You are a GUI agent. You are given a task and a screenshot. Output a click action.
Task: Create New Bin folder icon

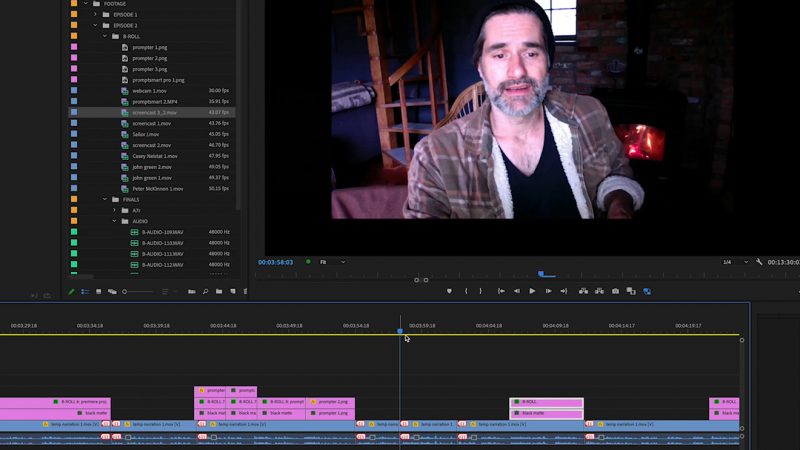pos(219,292)
